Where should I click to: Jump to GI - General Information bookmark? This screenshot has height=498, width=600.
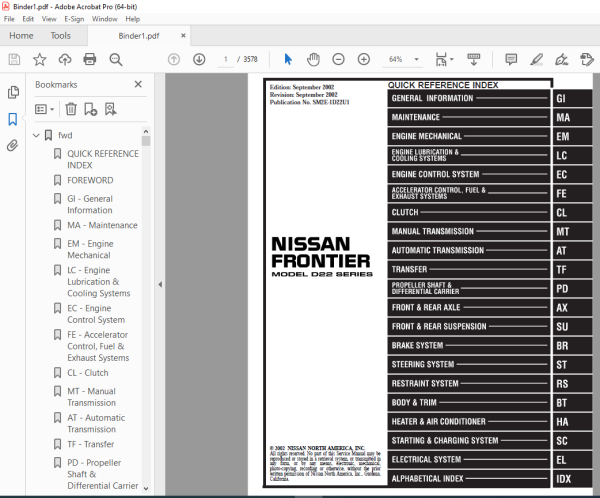[90, 204]
